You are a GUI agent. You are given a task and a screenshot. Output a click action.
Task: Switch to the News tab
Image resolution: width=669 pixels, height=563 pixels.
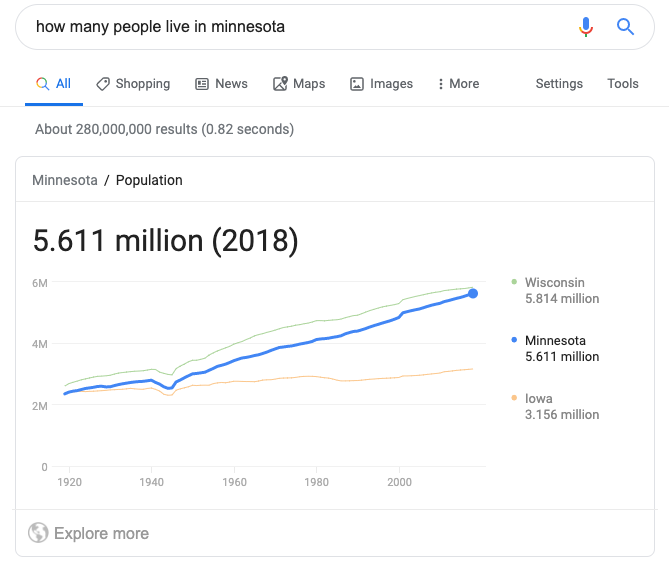point(231,84)
